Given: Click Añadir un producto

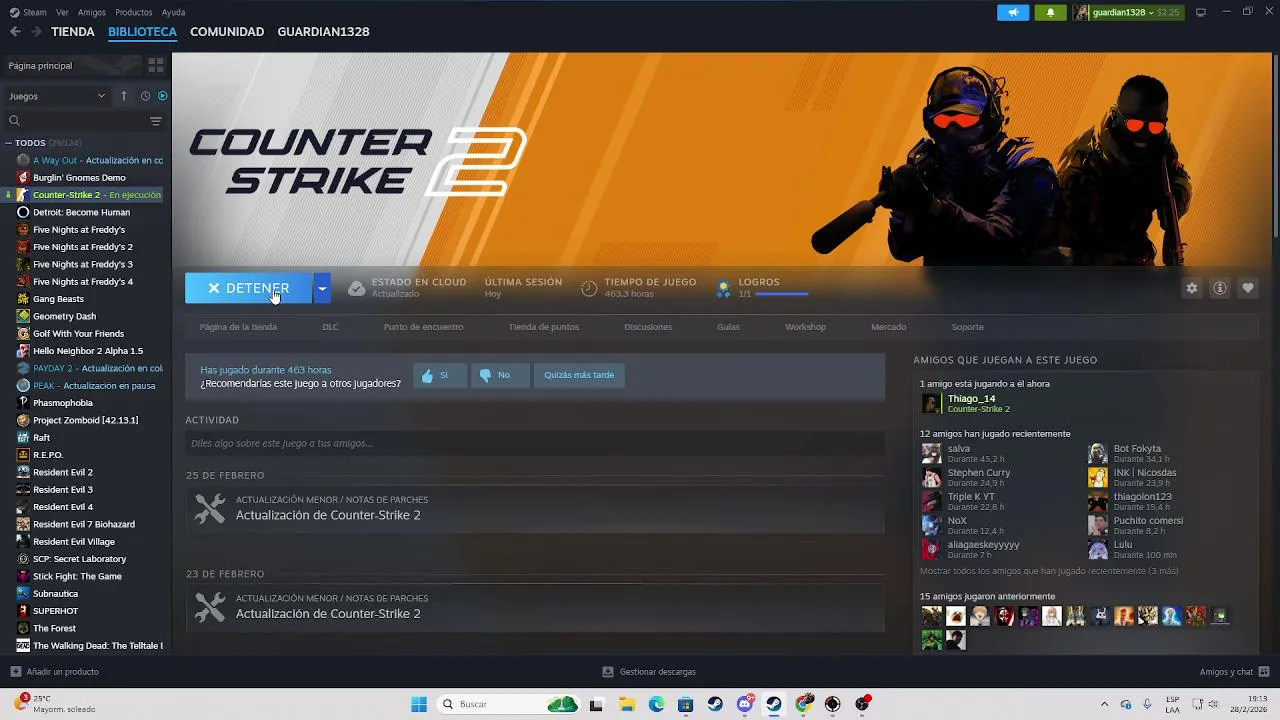Looking at the screenshot, I should (x=54, y=672).
